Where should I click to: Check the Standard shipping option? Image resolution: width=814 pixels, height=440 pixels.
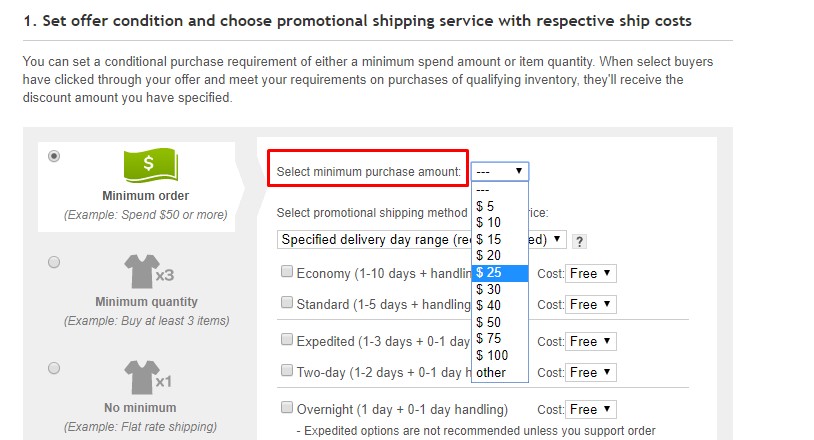[x=287, y=303]
